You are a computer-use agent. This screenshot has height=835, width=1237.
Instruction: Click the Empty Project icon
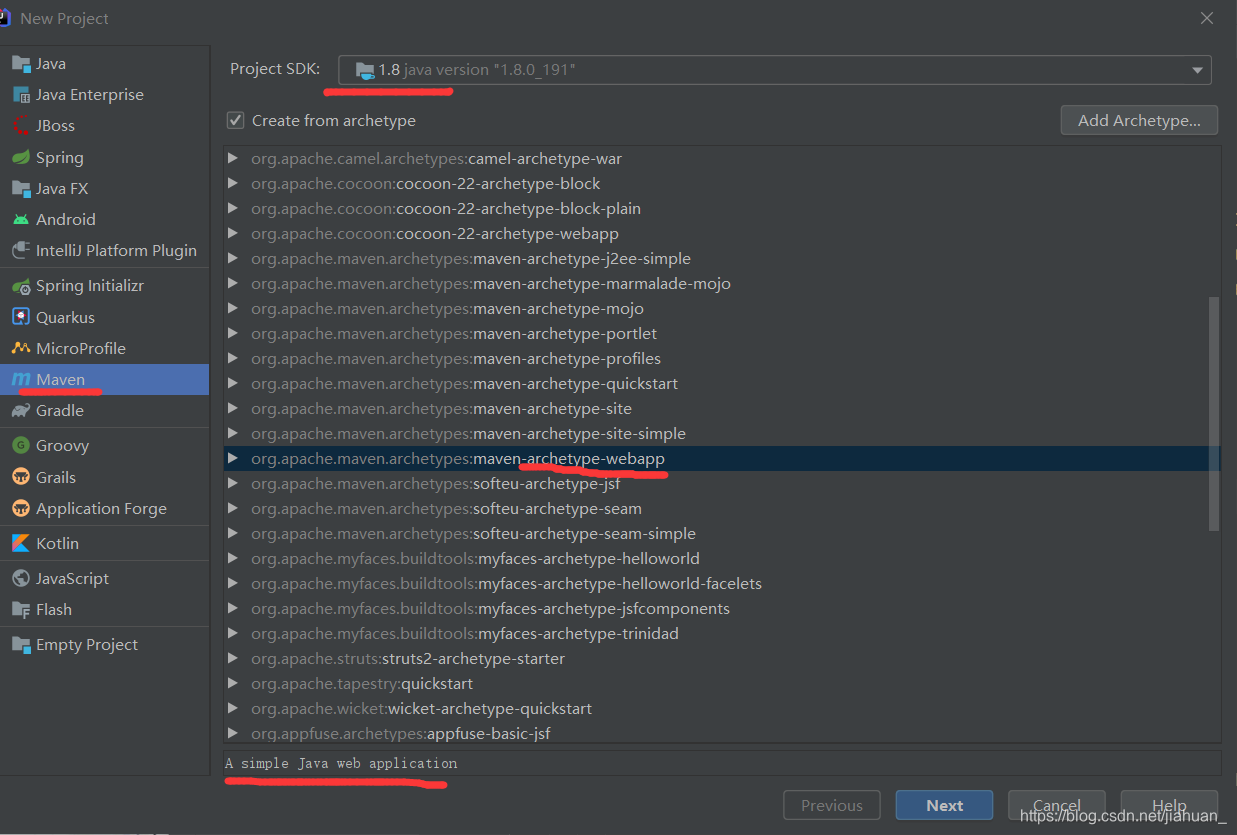21,645
